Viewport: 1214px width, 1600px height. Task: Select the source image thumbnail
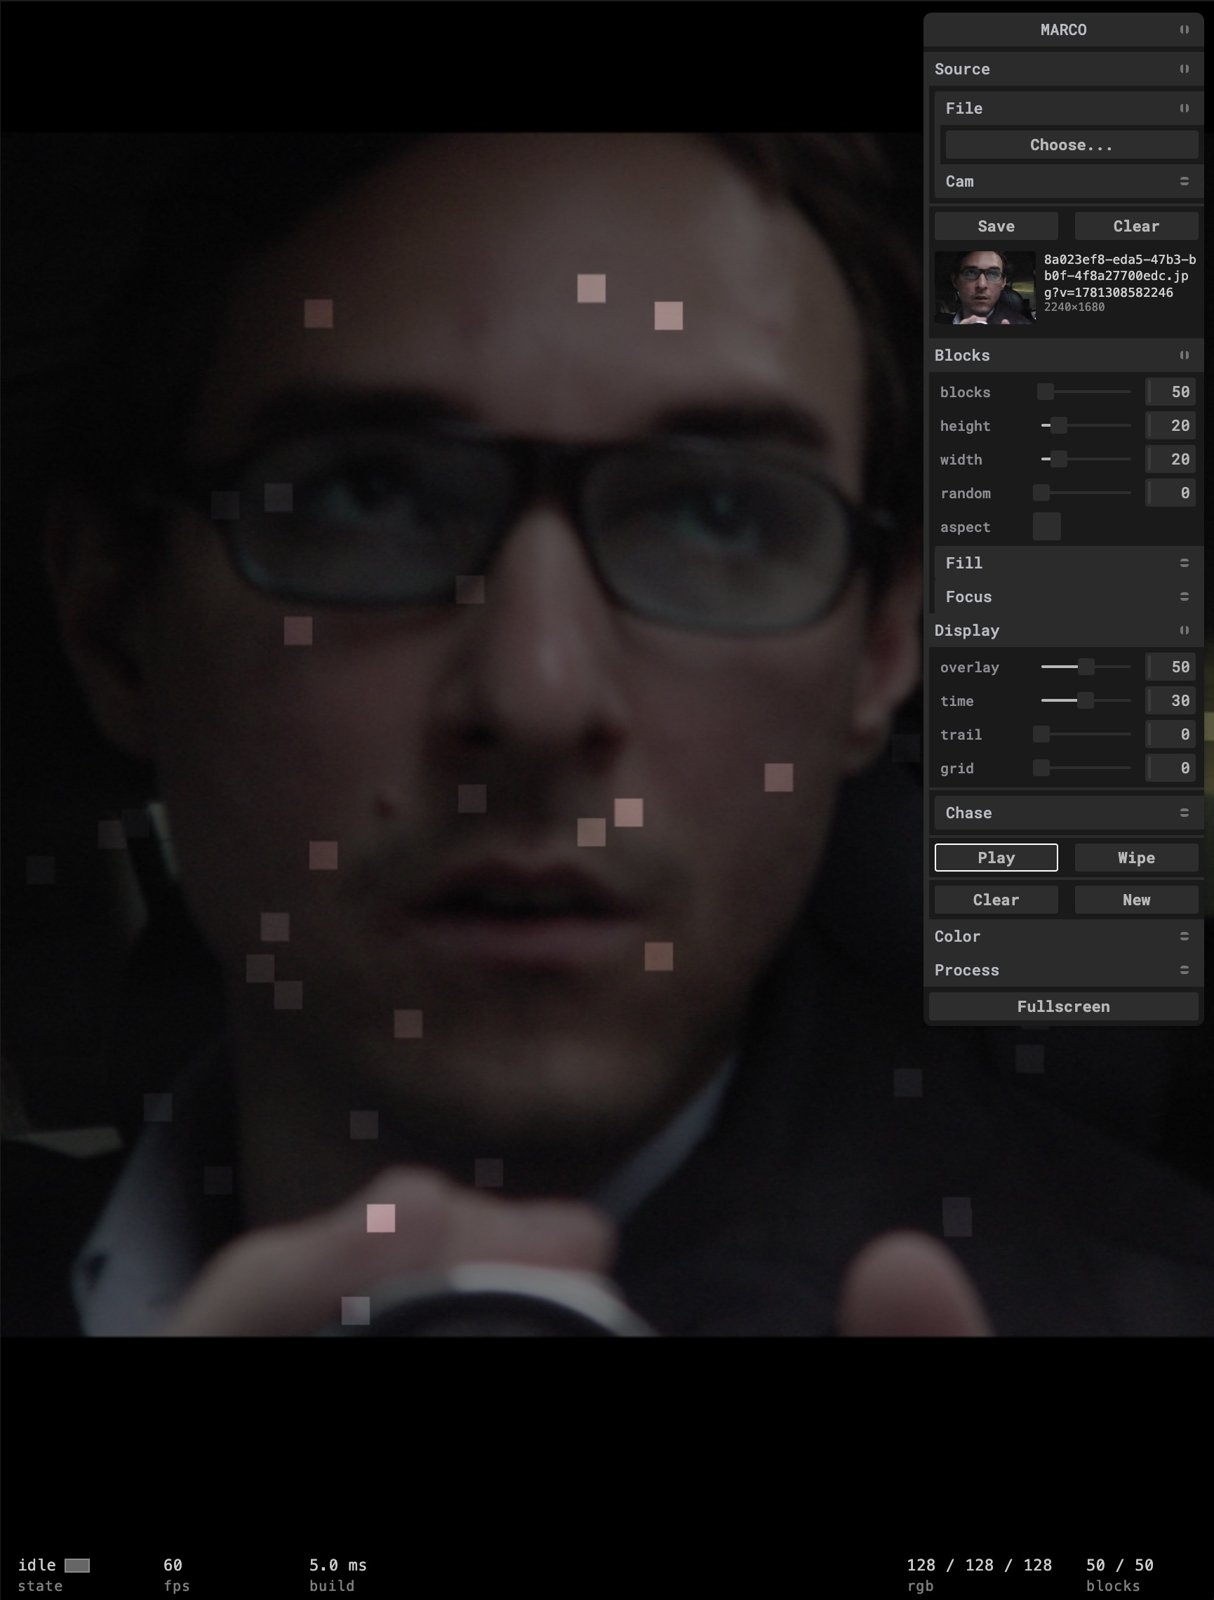click(985, 288)
